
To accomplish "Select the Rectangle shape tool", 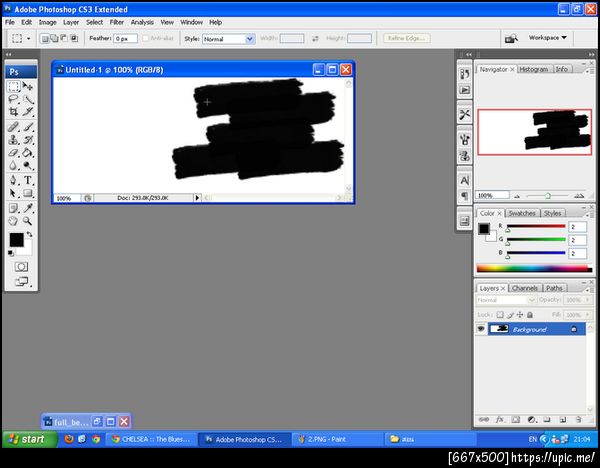I will (x=28, y=193).
